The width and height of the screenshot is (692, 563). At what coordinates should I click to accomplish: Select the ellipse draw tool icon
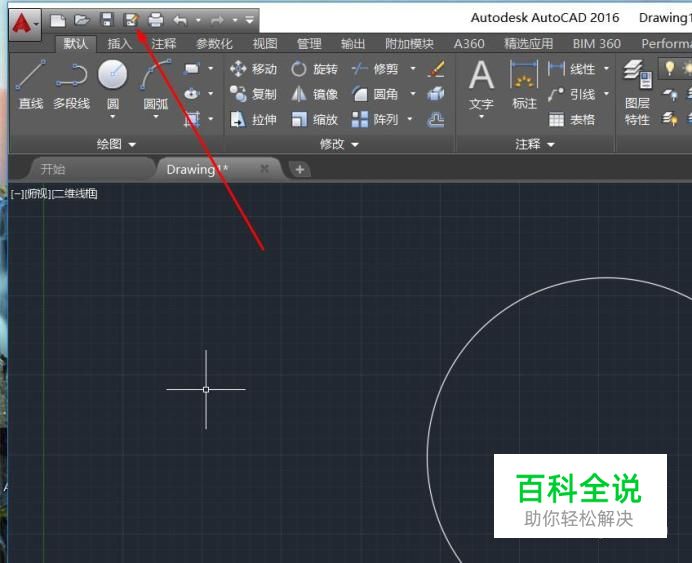[x=192, y=94]
